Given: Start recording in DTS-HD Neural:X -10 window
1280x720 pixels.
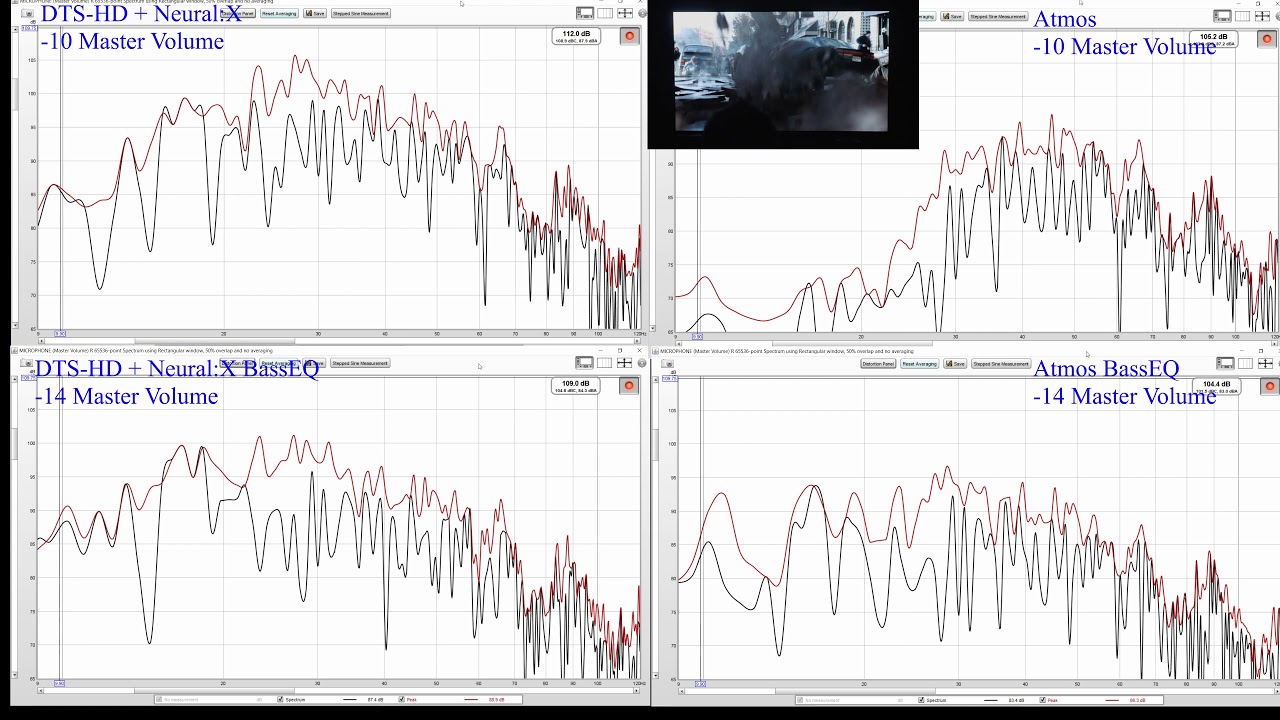Looking at the screenshot, I should click(x=629, y=36).
